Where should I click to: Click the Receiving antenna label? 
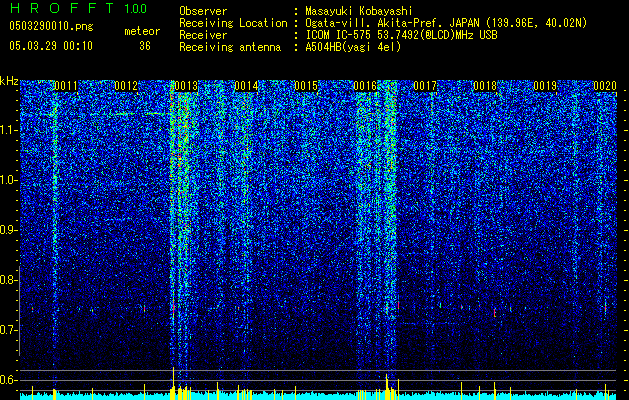click(x=230, y=47)
